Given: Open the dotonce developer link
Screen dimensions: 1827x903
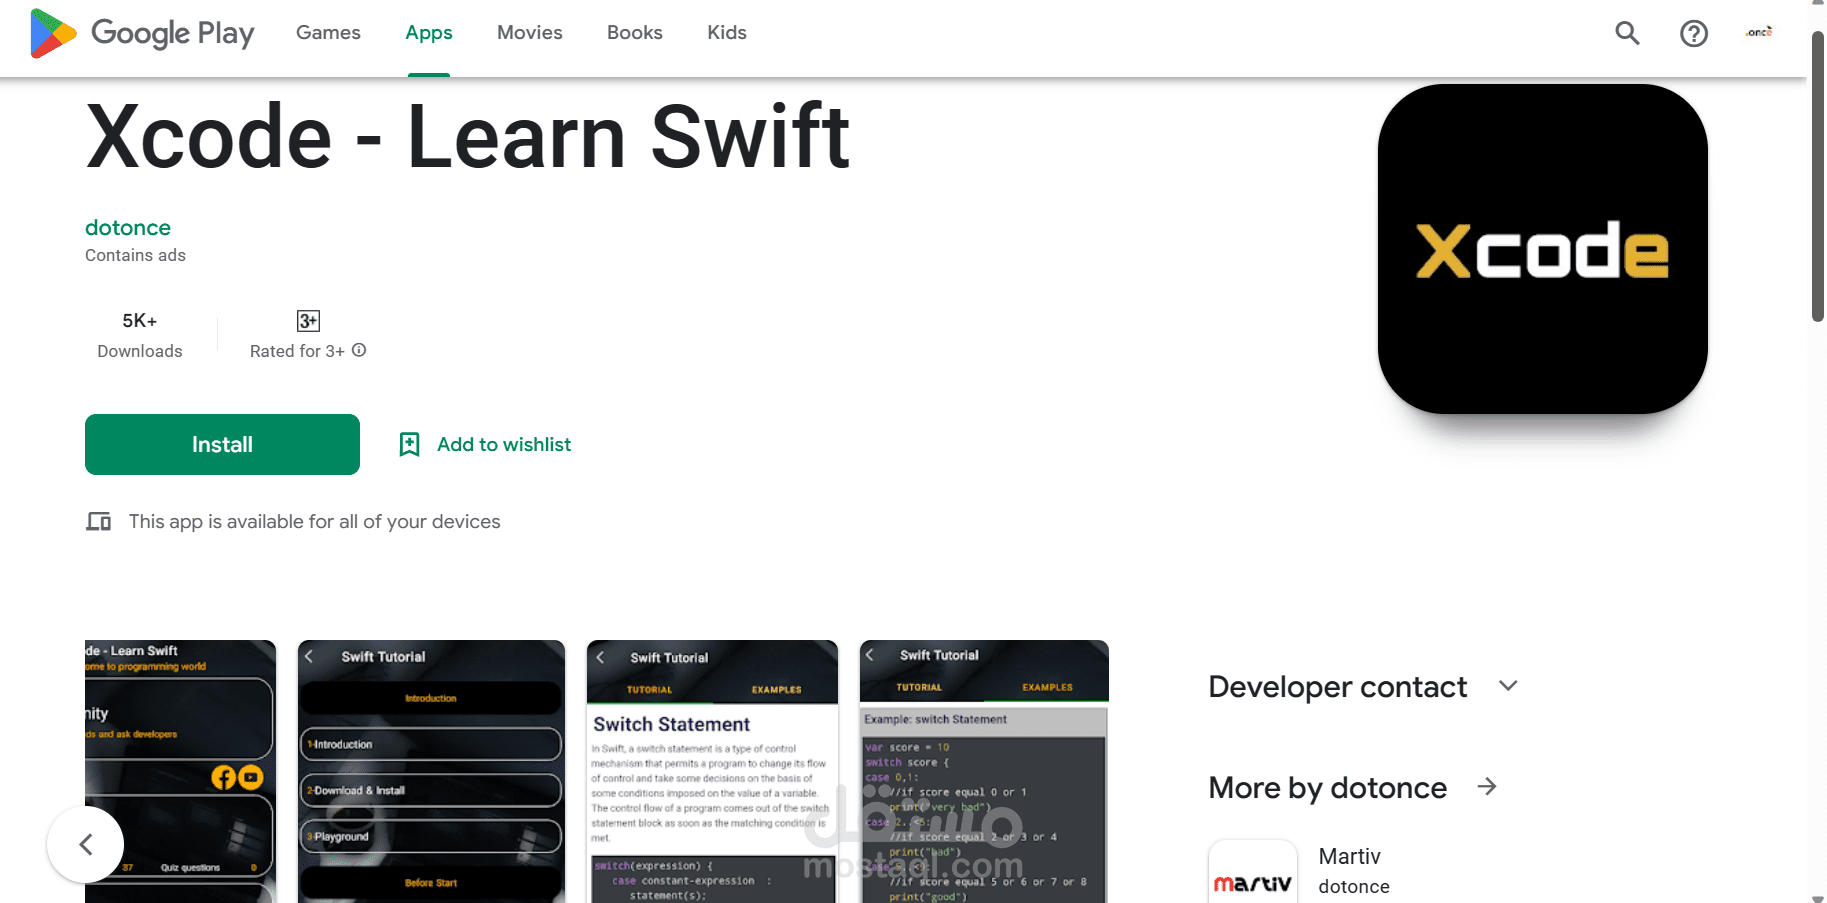Looking at the screenshot, I should (x=128, y=228).
